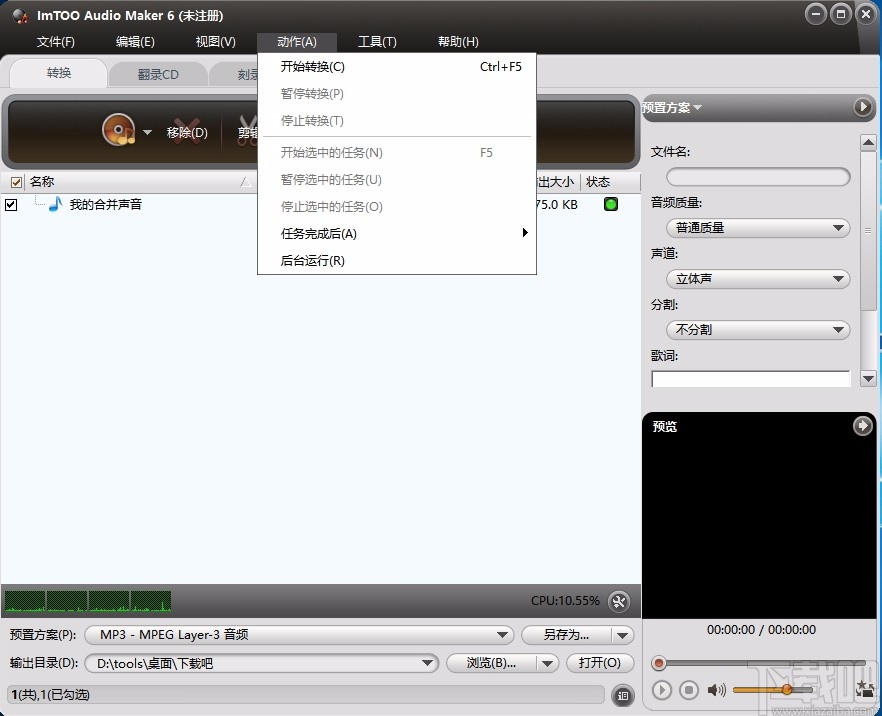Open the 声道 channel dropdown showing 立体声
Viewport: 882px width, 716px height.
pyautogui.click(x=757, y=279)
